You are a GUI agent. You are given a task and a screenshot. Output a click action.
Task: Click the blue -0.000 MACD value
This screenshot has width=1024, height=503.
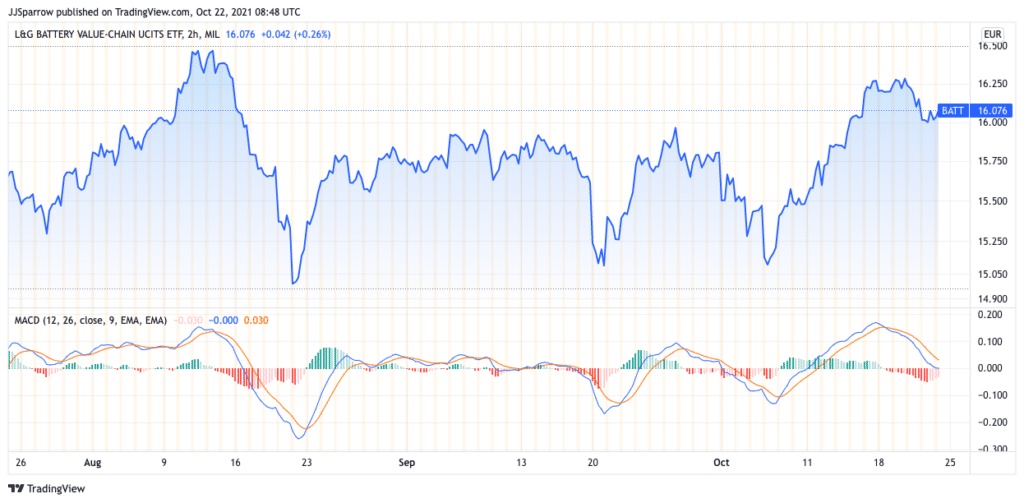click(x=223, y=320)
